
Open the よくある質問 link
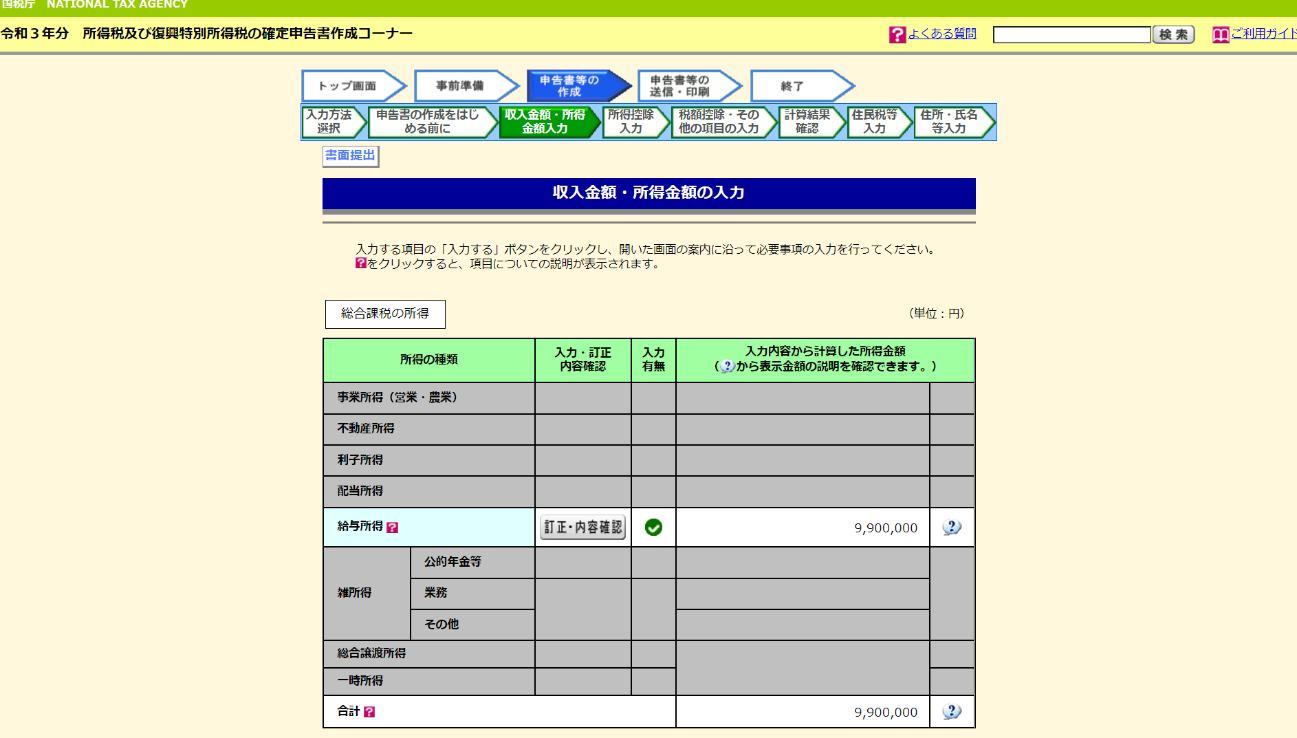[942, 34]
